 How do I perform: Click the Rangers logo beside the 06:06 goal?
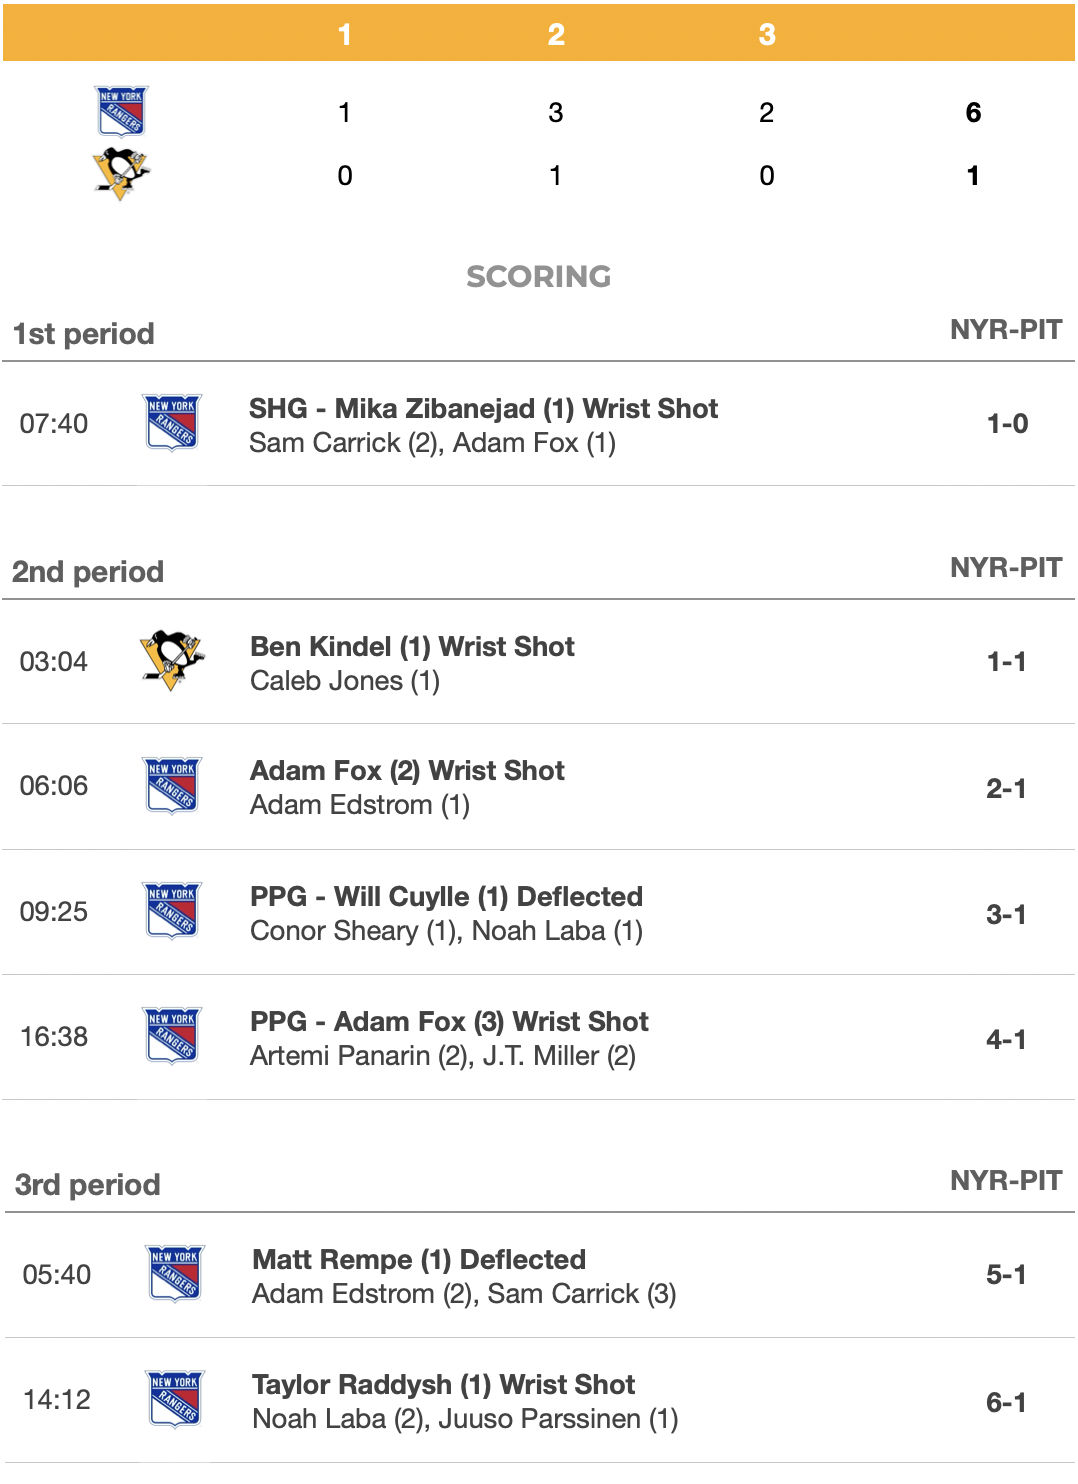[172, 785]
